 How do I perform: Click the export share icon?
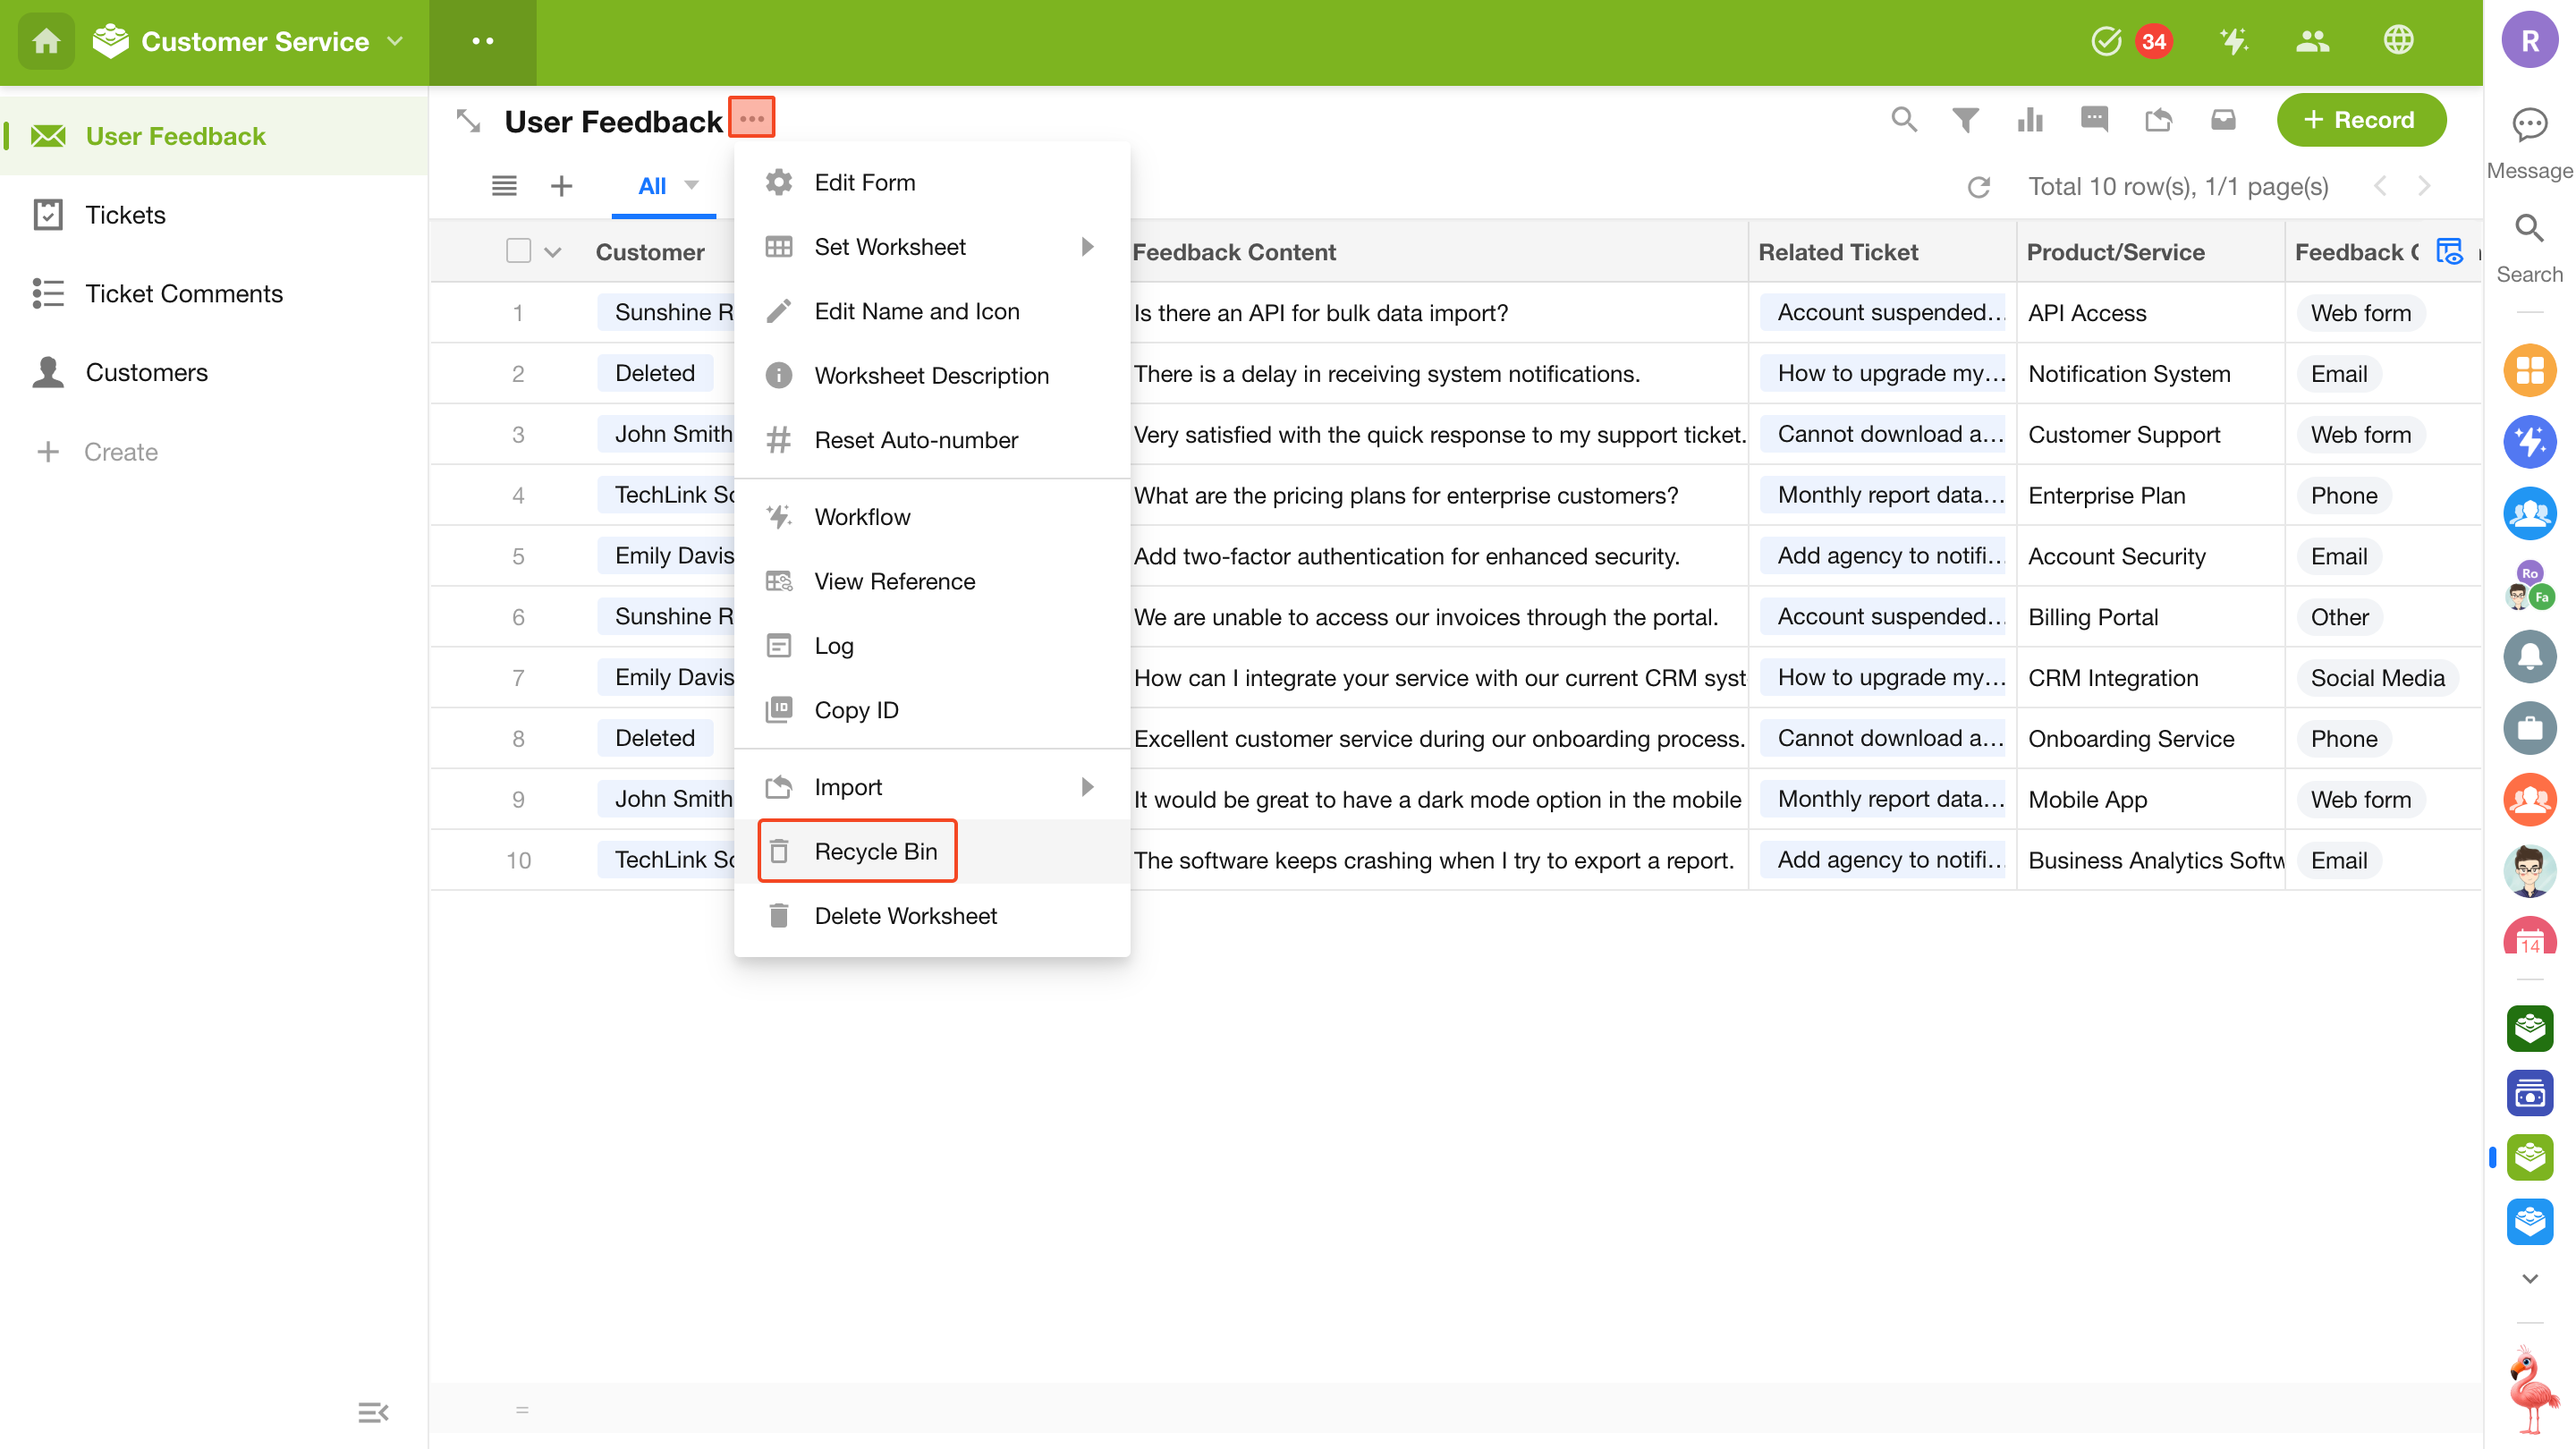(x=2158, y=120)
